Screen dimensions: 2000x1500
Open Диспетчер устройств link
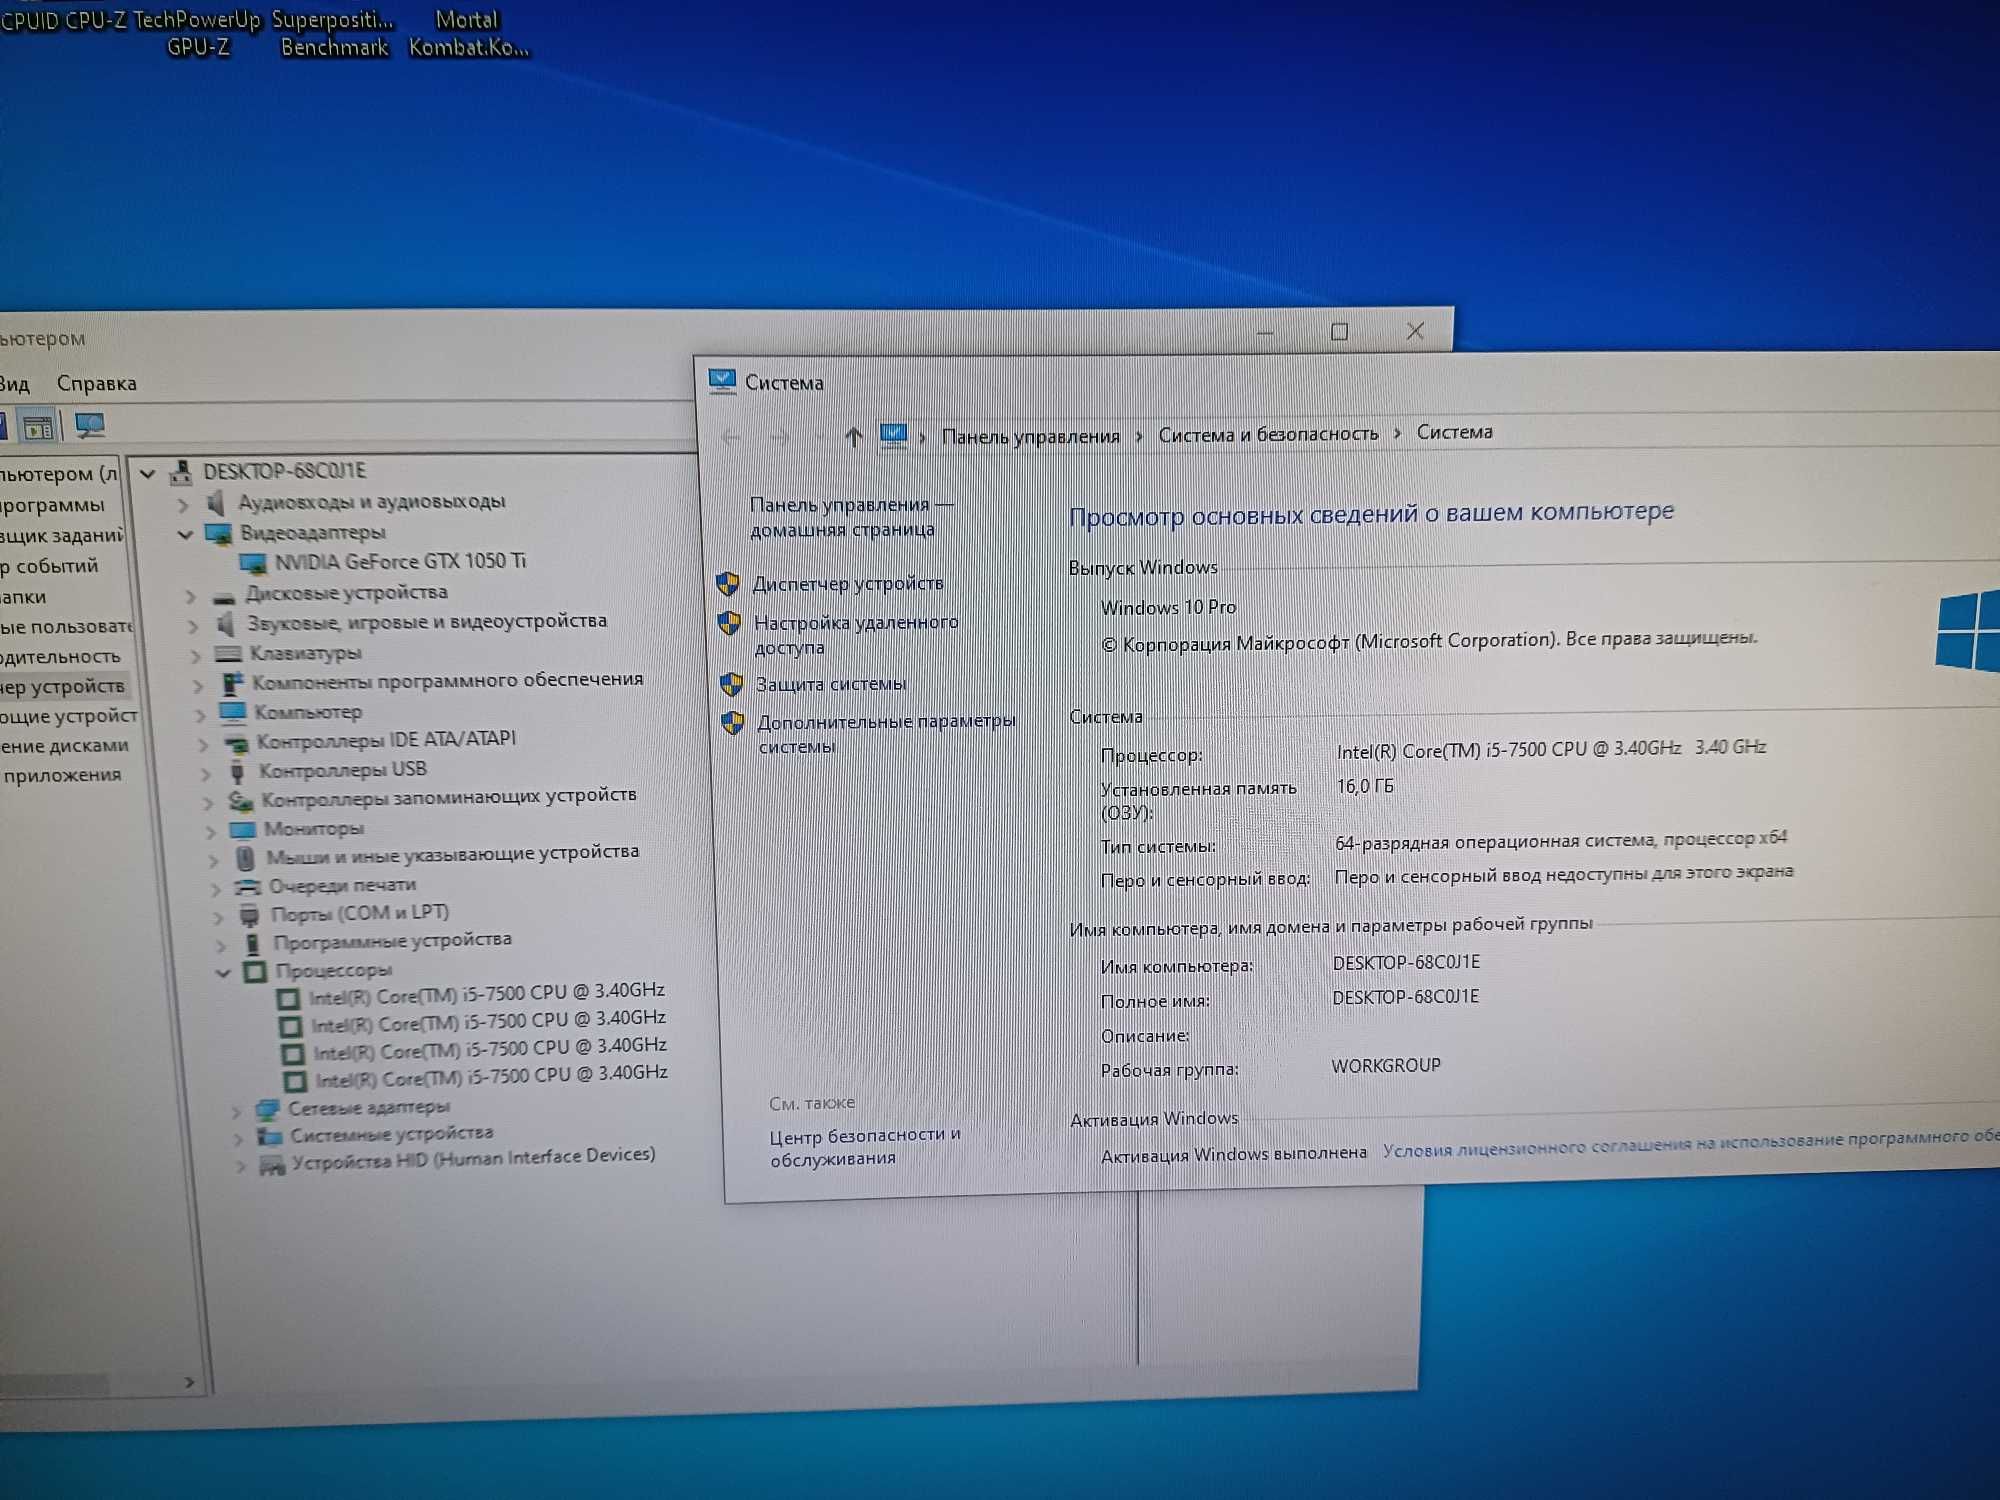(x=848, y=584)
